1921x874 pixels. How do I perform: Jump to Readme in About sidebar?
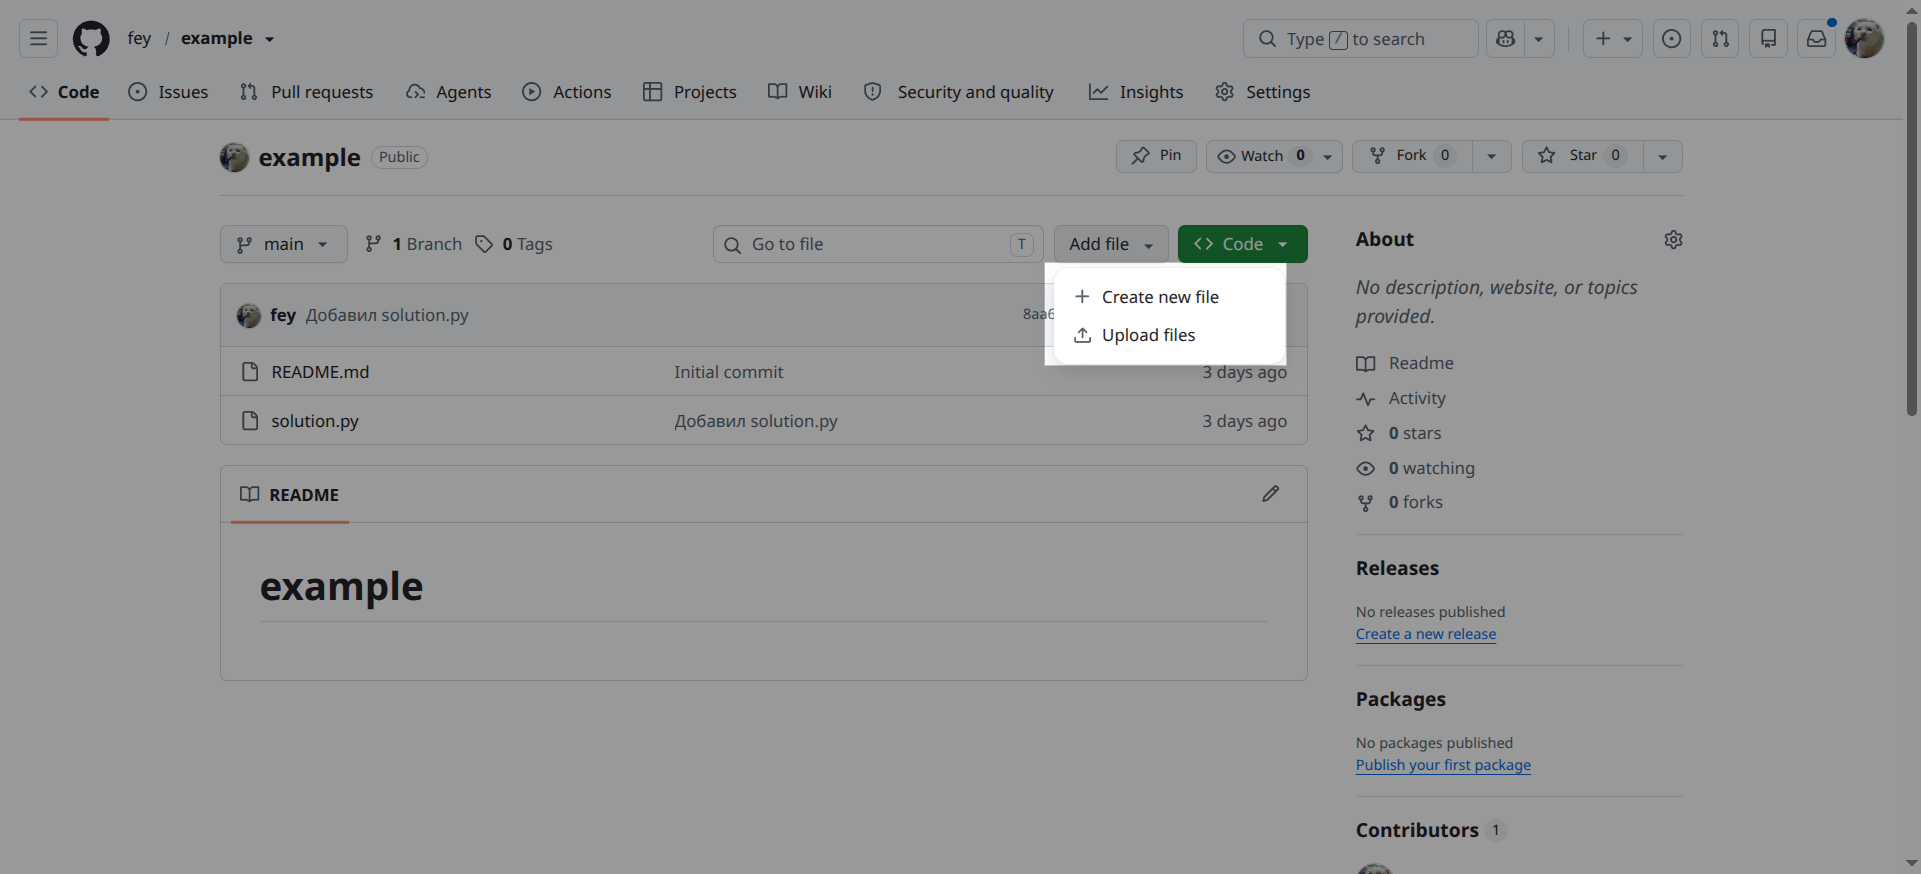(x=1405, y=363)
